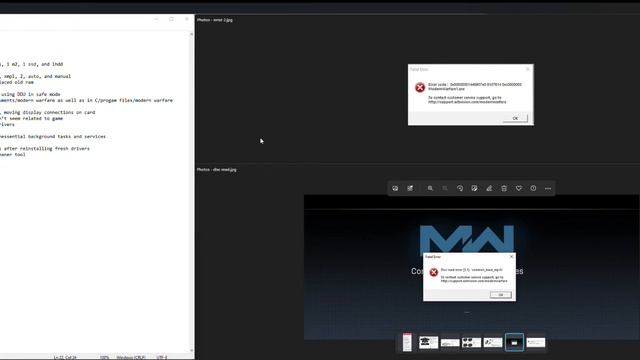Select the last filmstrip thumbnail
This screenshot has height=360, width=640.
click(x=536, y=342)
